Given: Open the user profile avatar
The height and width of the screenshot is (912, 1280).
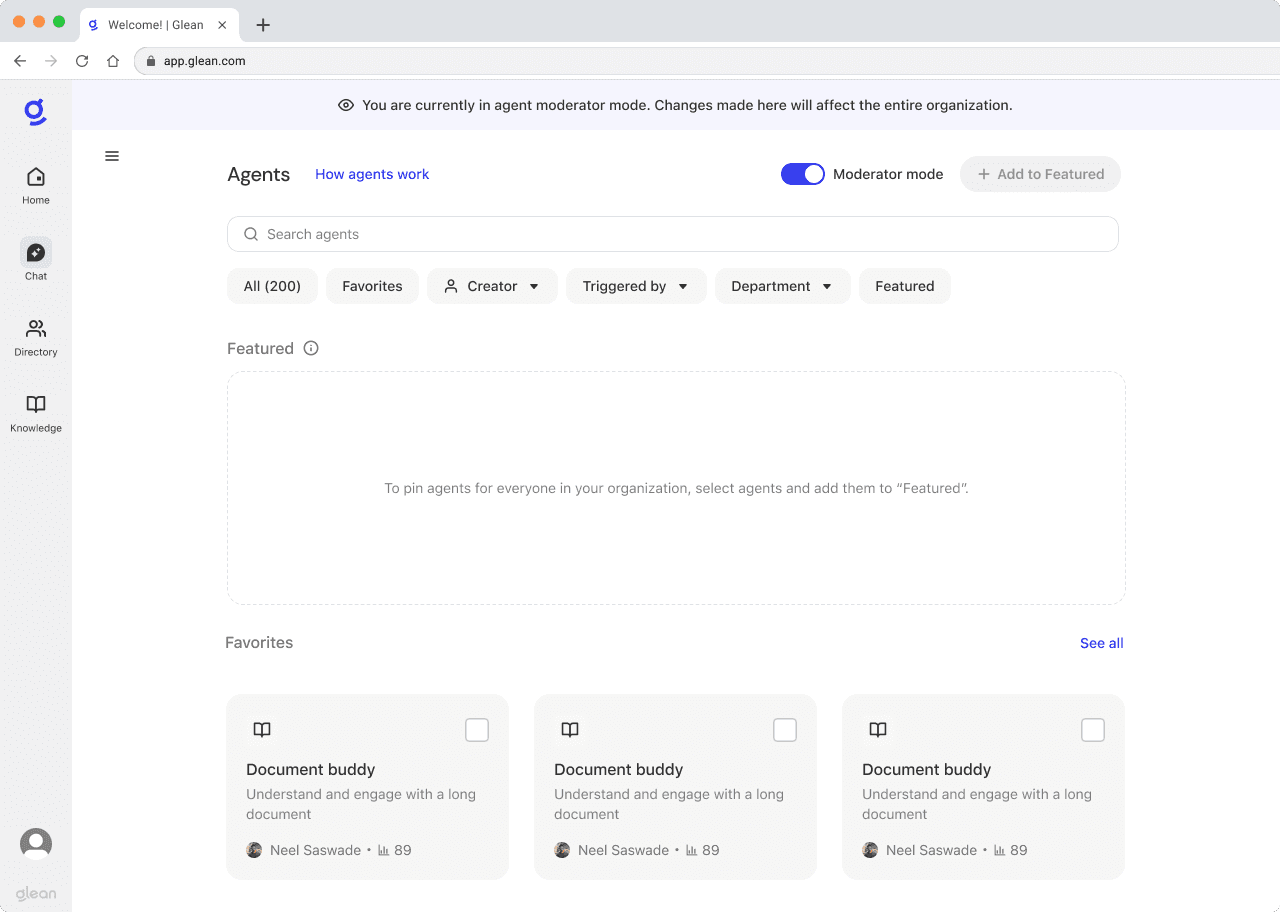Looking at the screenshot, I should (x=36, y=844).
